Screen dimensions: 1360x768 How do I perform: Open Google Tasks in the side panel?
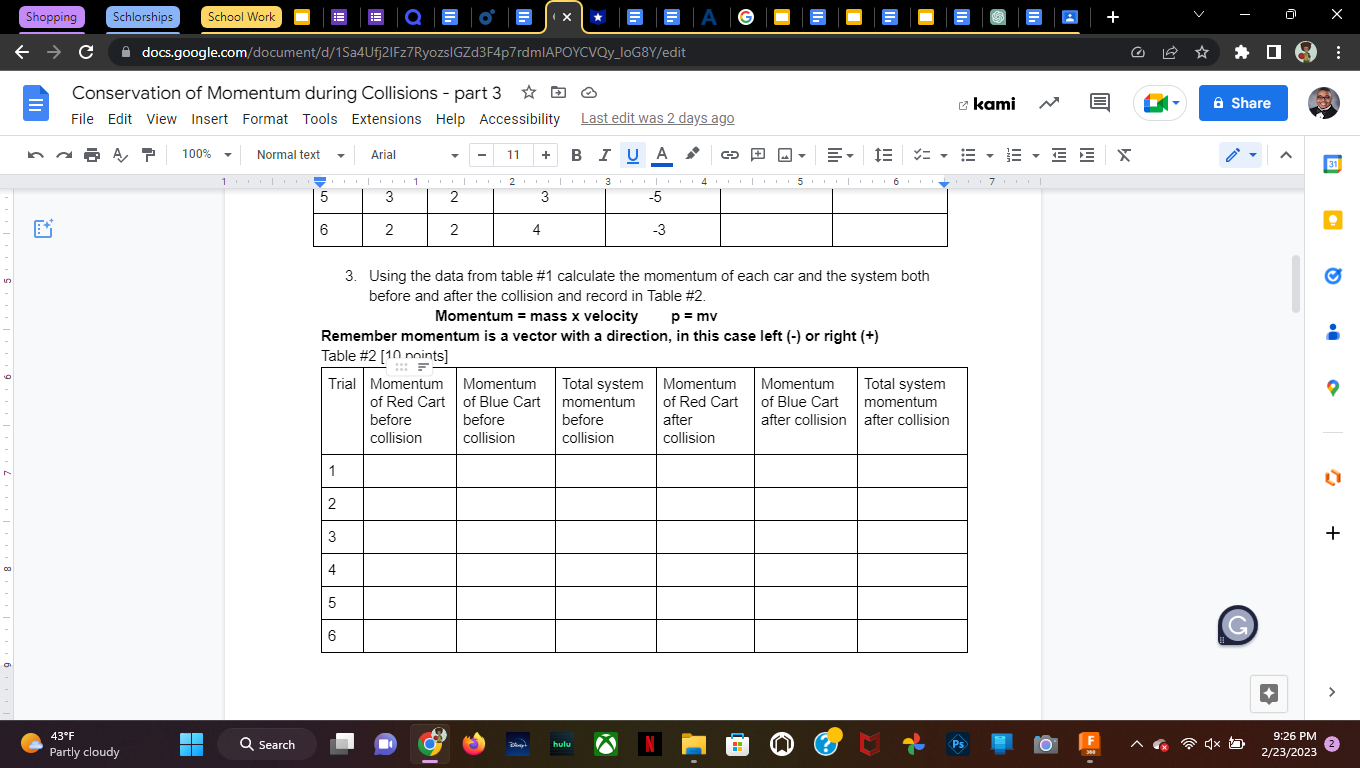coord(1332,276)
